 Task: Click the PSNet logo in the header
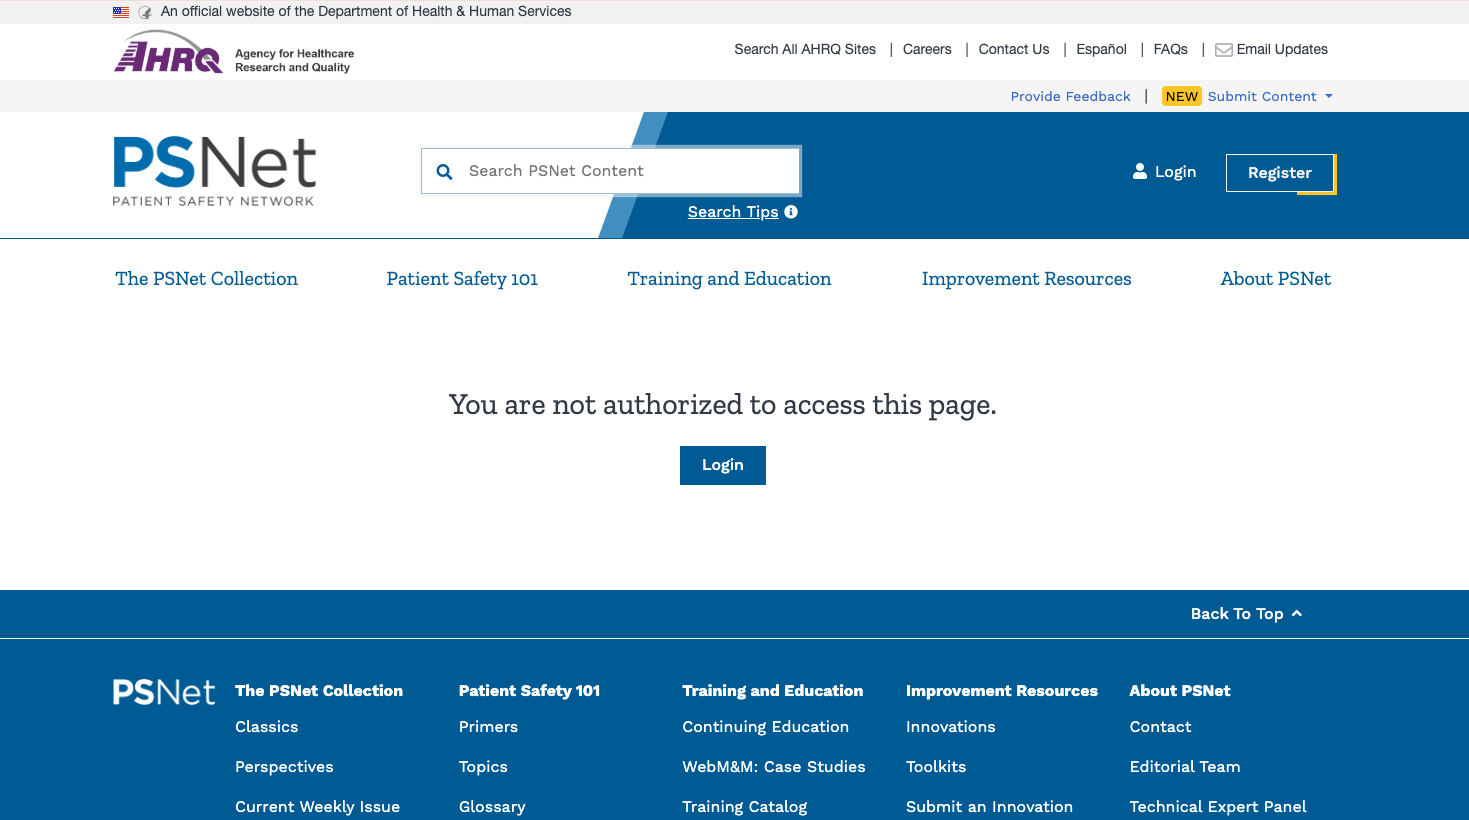214,171
